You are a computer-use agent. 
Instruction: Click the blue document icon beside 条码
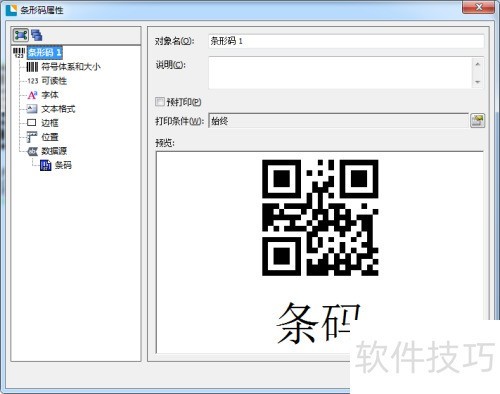coord(45,165)
